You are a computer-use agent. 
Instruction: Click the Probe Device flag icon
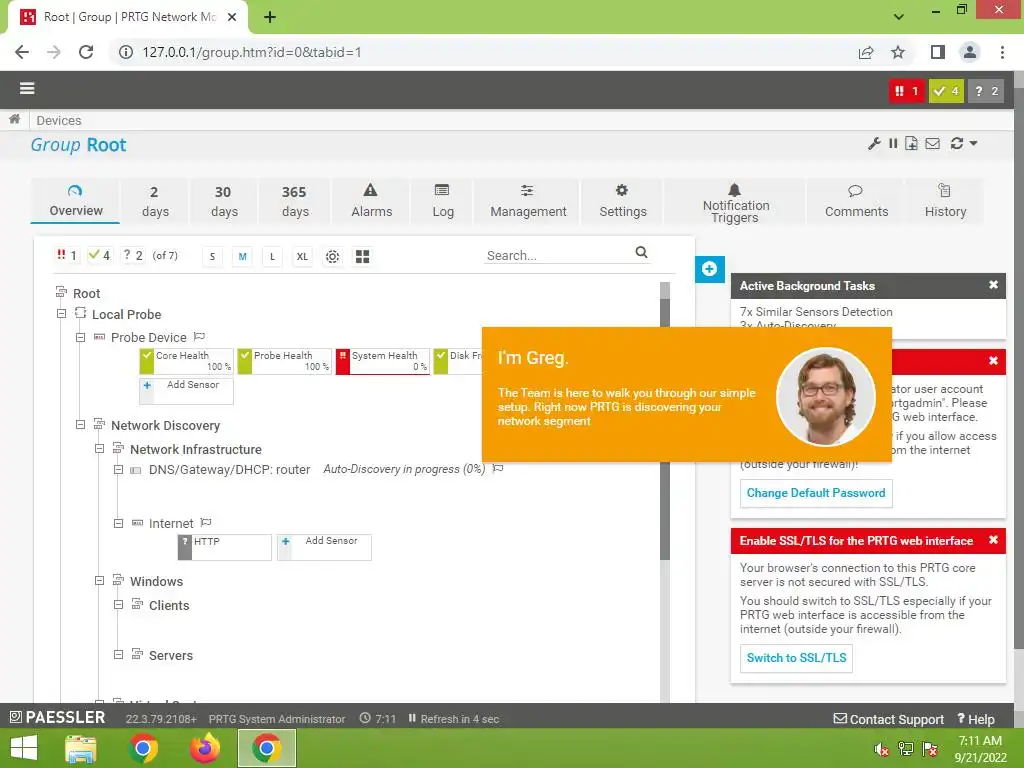pos(200,336)
